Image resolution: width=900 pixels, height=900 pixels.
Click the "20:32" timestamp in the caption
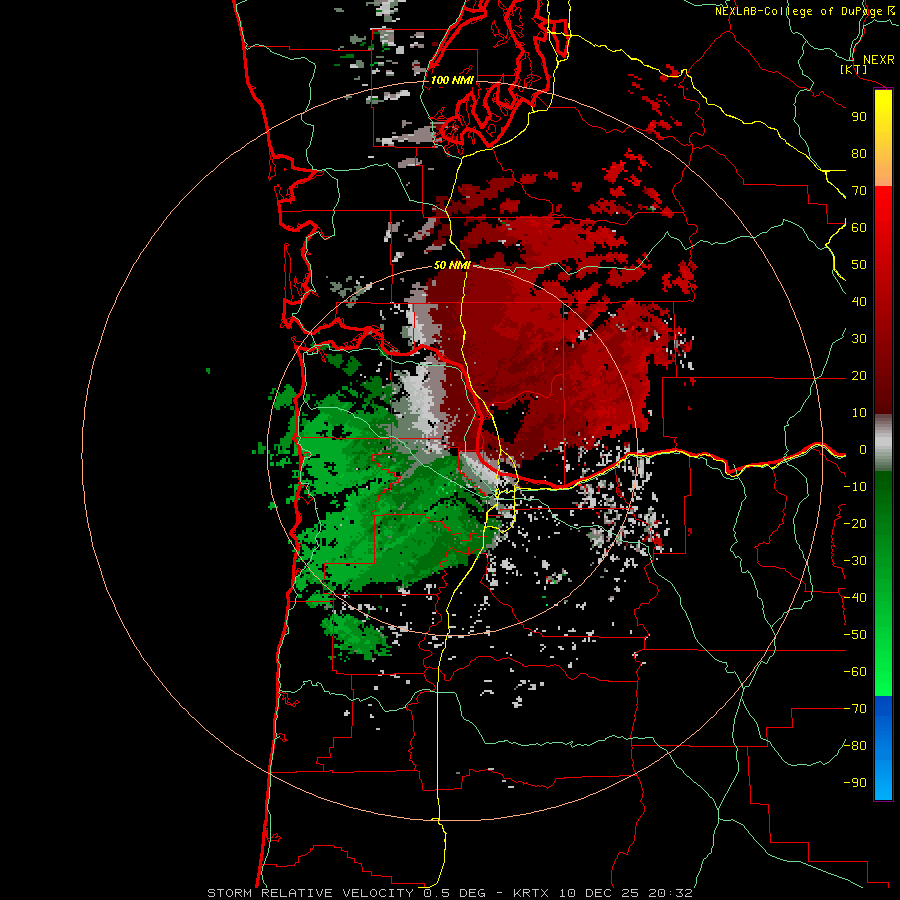point(670,893)
